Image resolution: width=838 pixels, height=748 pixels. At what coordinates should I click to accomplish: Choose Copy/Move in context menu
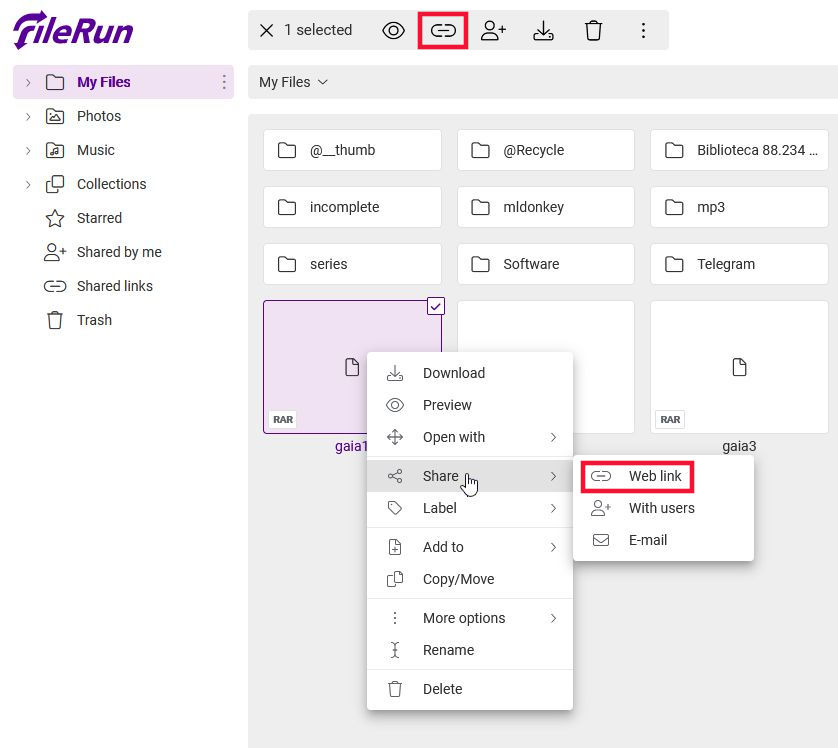[458, 579]
